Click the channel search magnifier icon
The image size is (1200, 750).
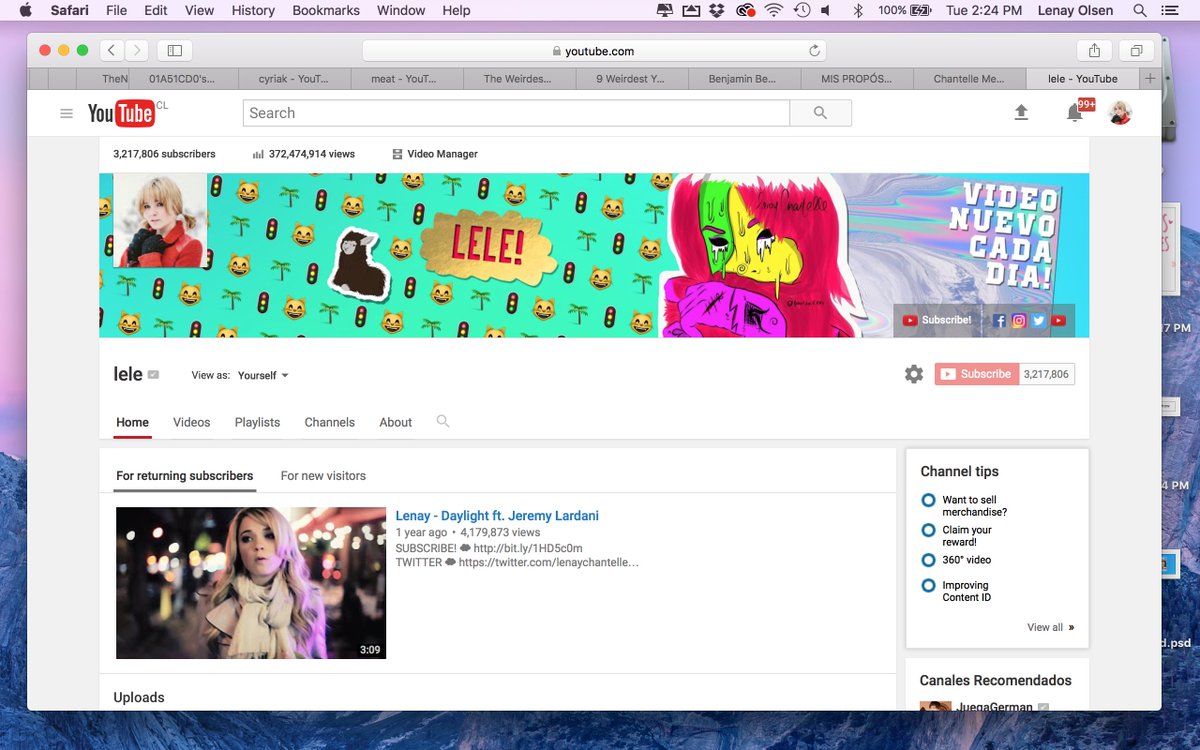coord(443,422)
